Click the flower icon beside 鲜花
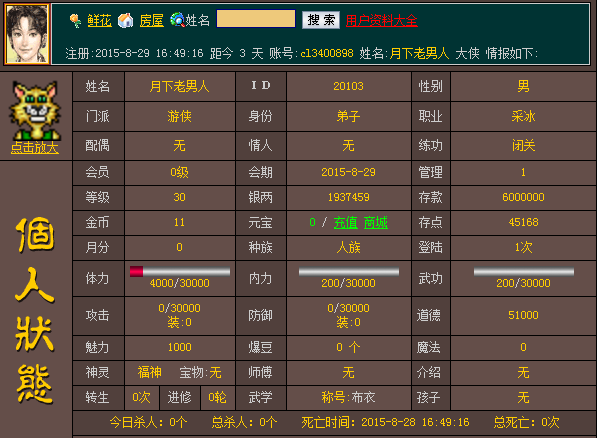This screenshot has height=438, width=597. click(75, 21)
